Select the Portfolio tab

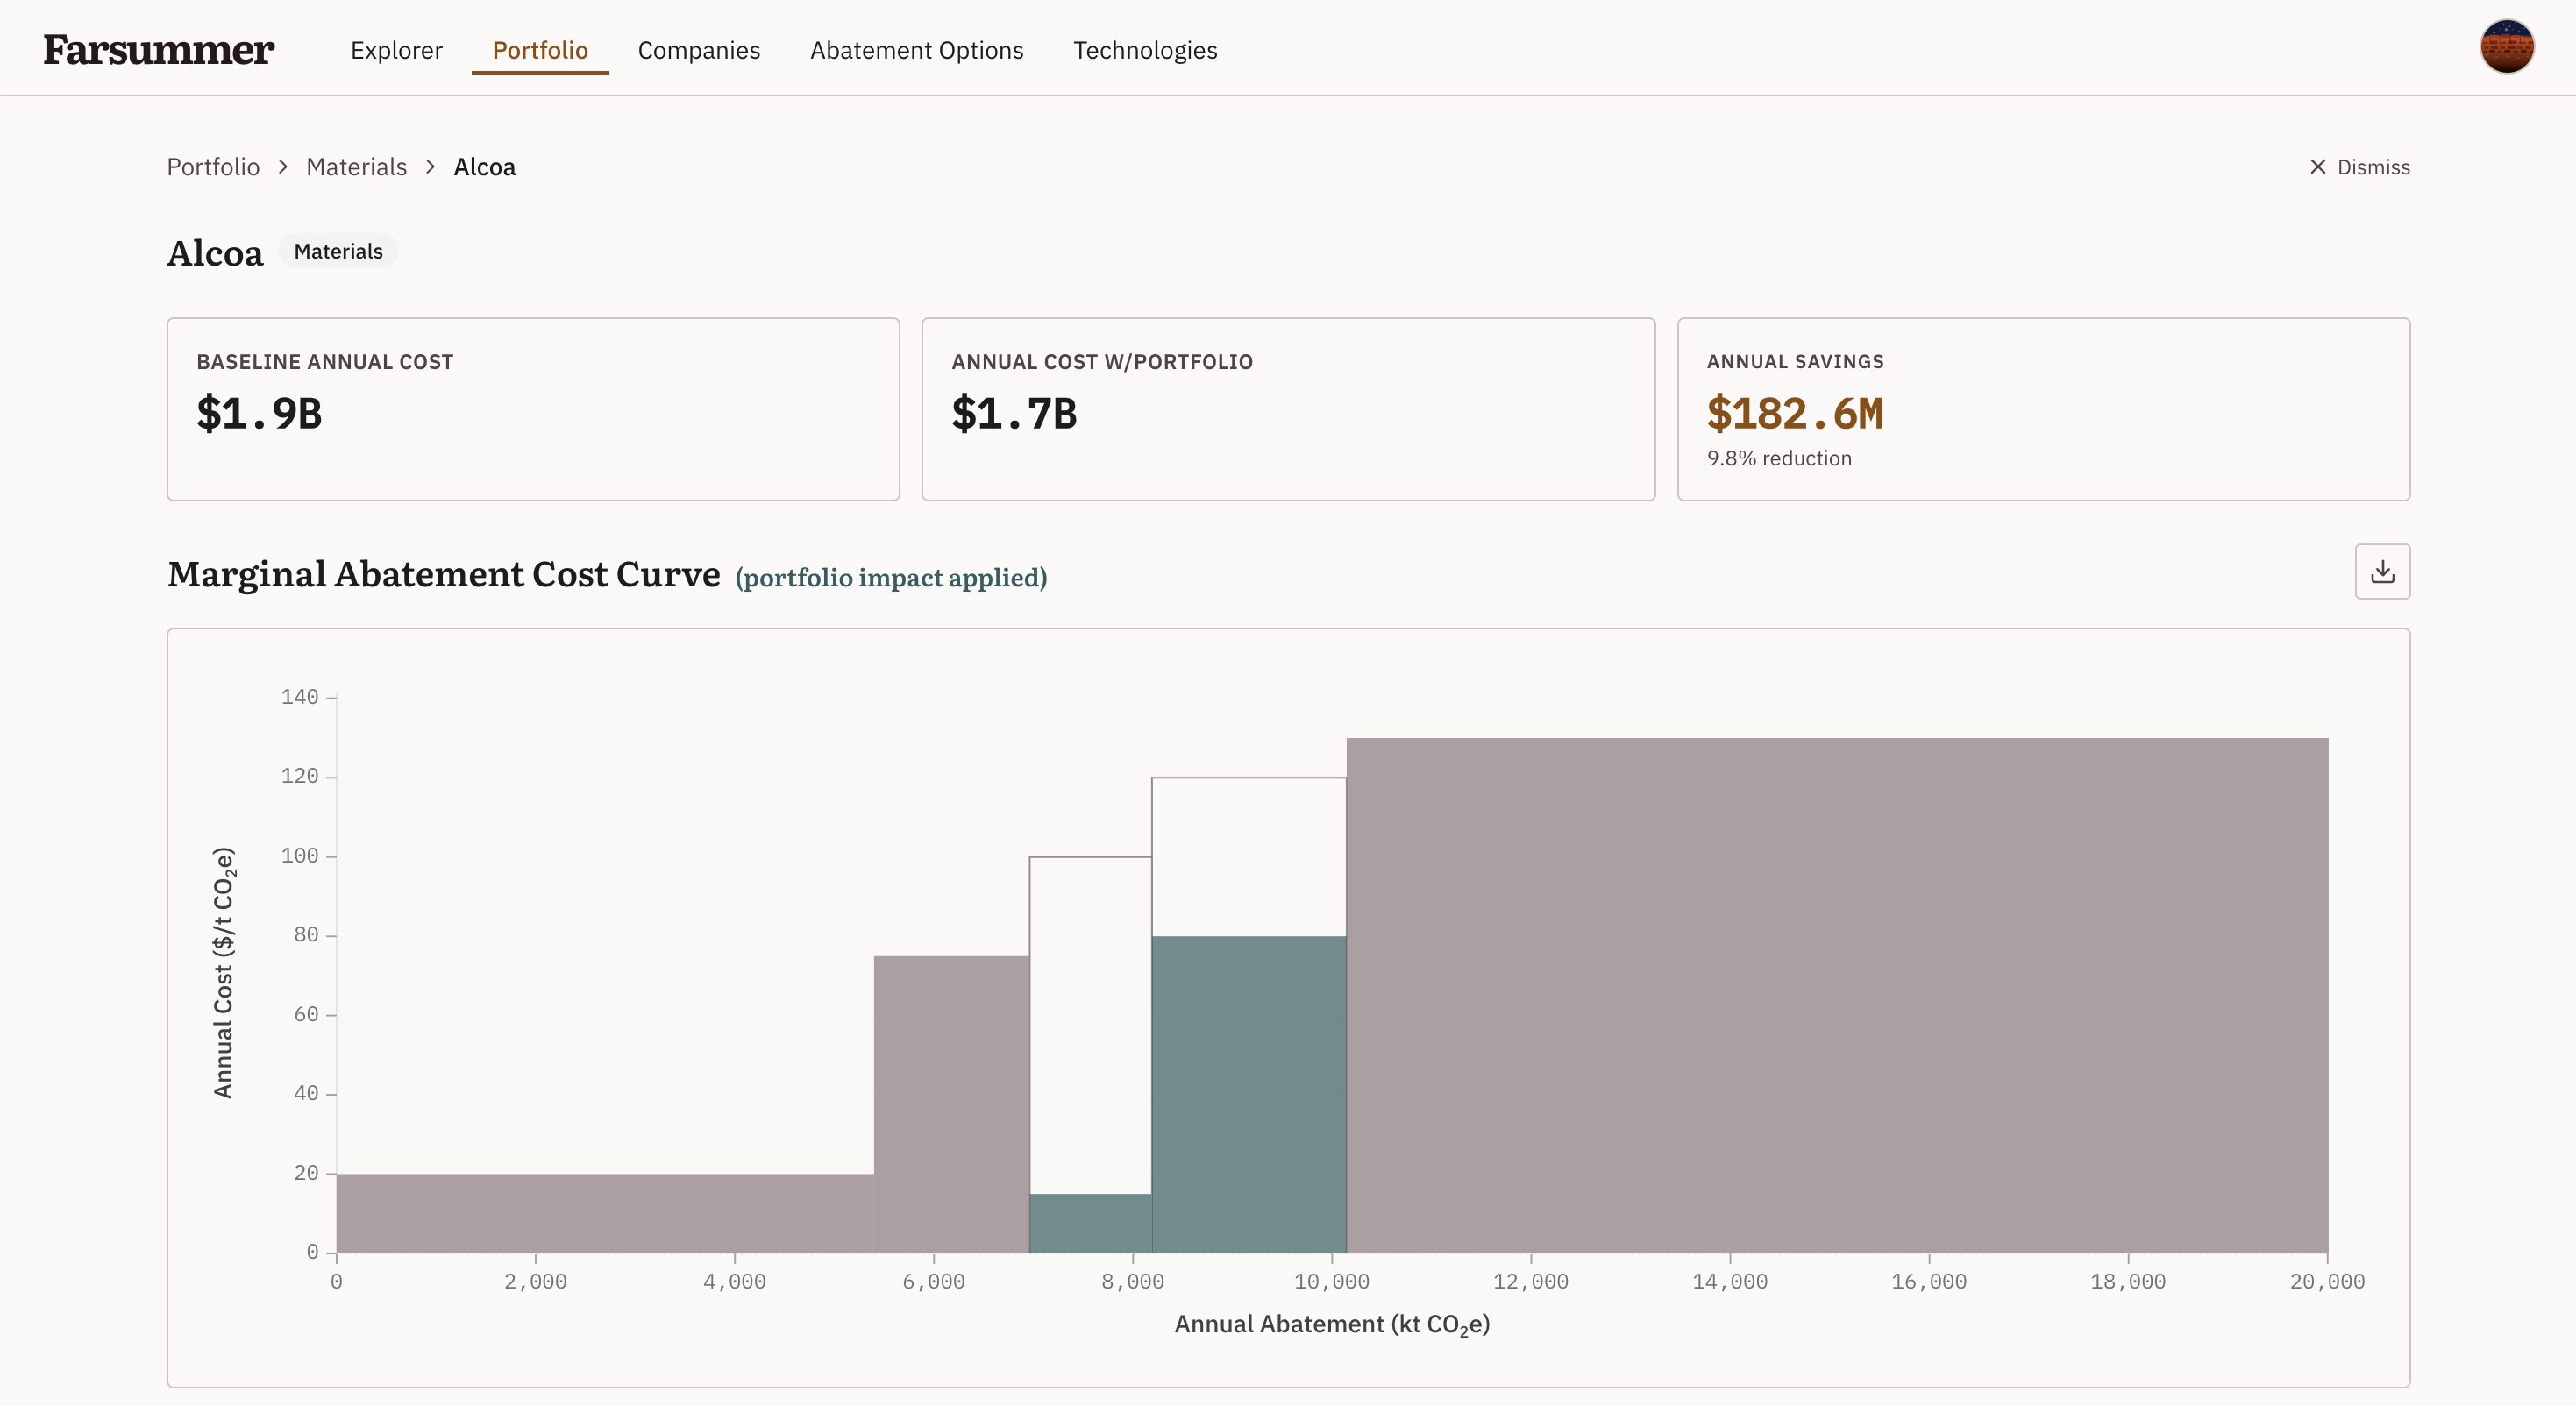[540, 50]
